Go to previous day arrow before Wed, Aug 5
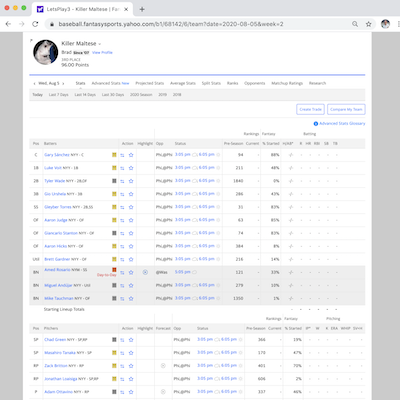 pos(34,83)
